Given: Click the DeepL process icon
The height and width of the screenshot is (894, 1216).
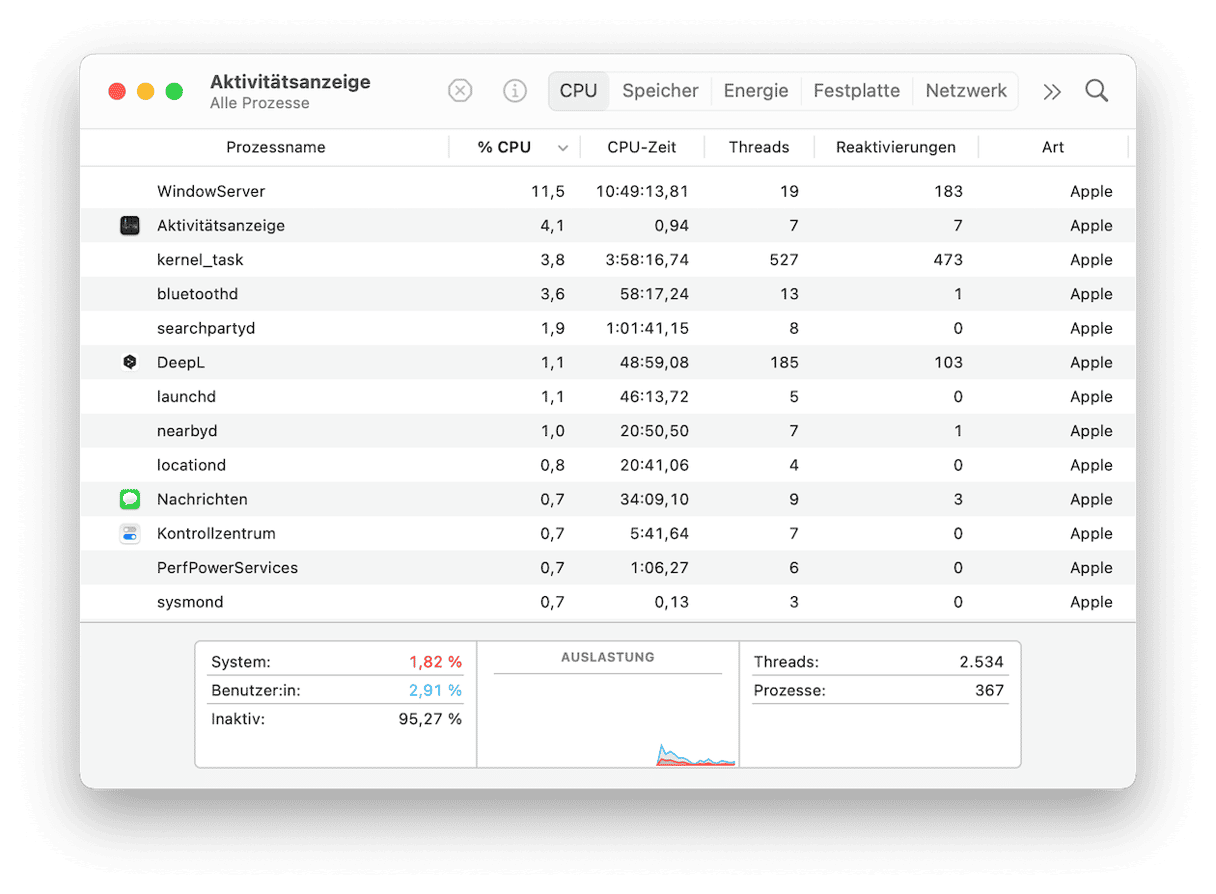Looking at the screenshot, I should pyautogui.click(x=130, y=363).
